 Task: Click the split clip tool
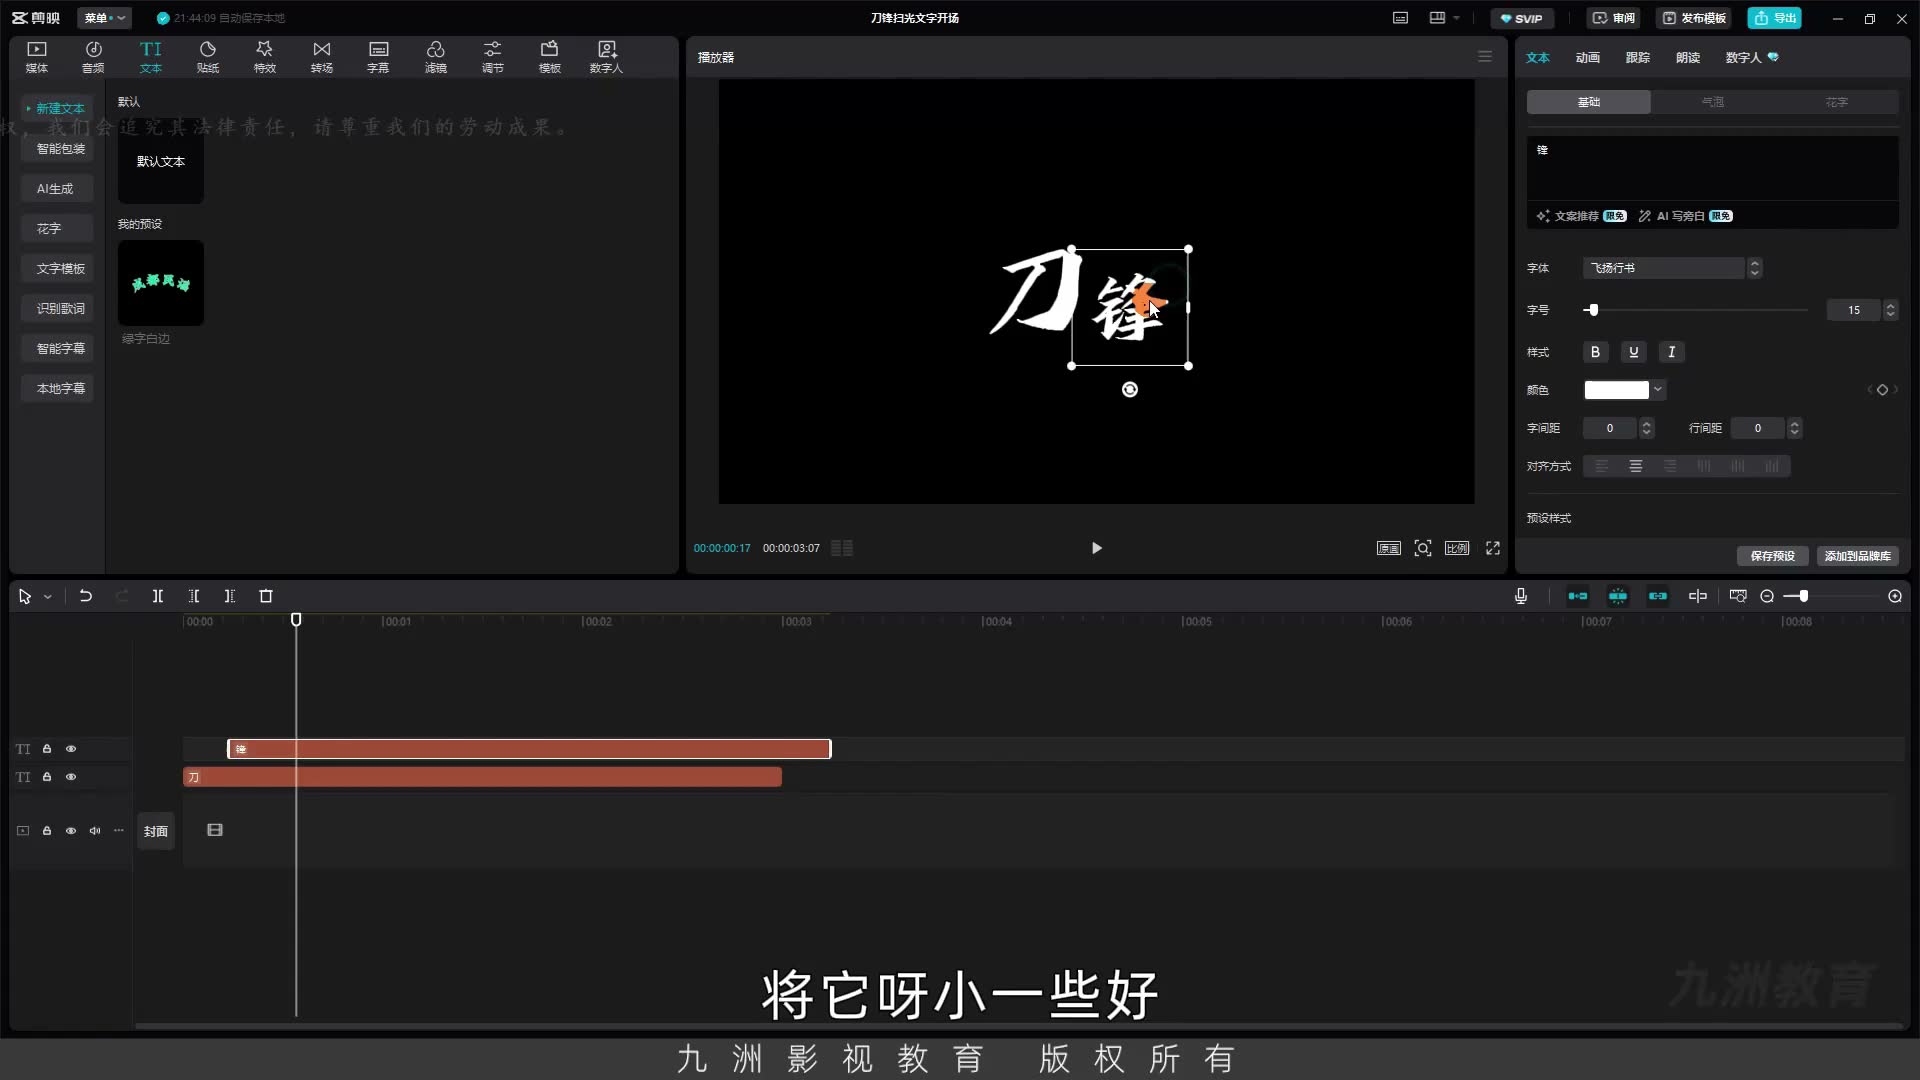[158, 596]
